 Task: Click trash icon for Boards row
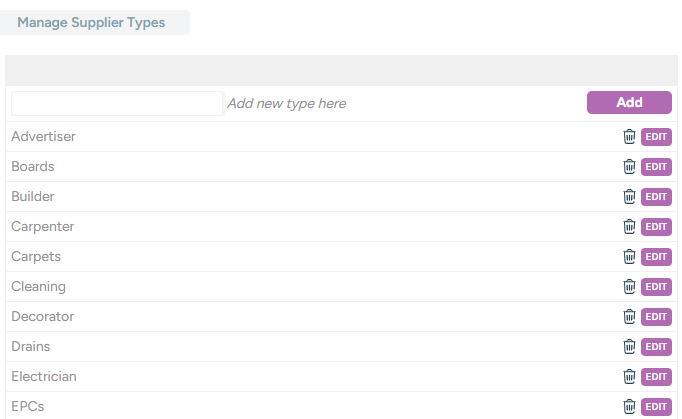point(629,167)
